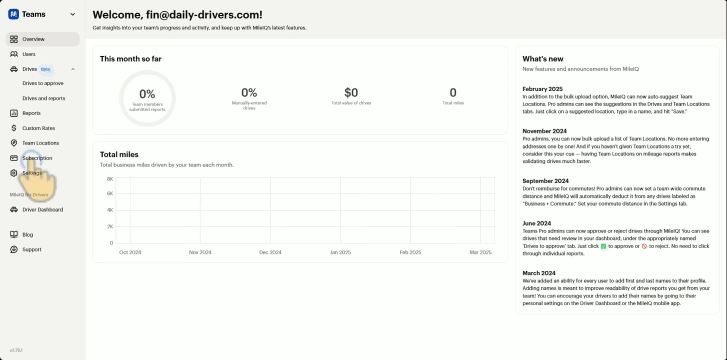Viewport: 727px width, 360px height.
Task: Click the Oct 2024 axis label
Action: [x=130, y=252]
